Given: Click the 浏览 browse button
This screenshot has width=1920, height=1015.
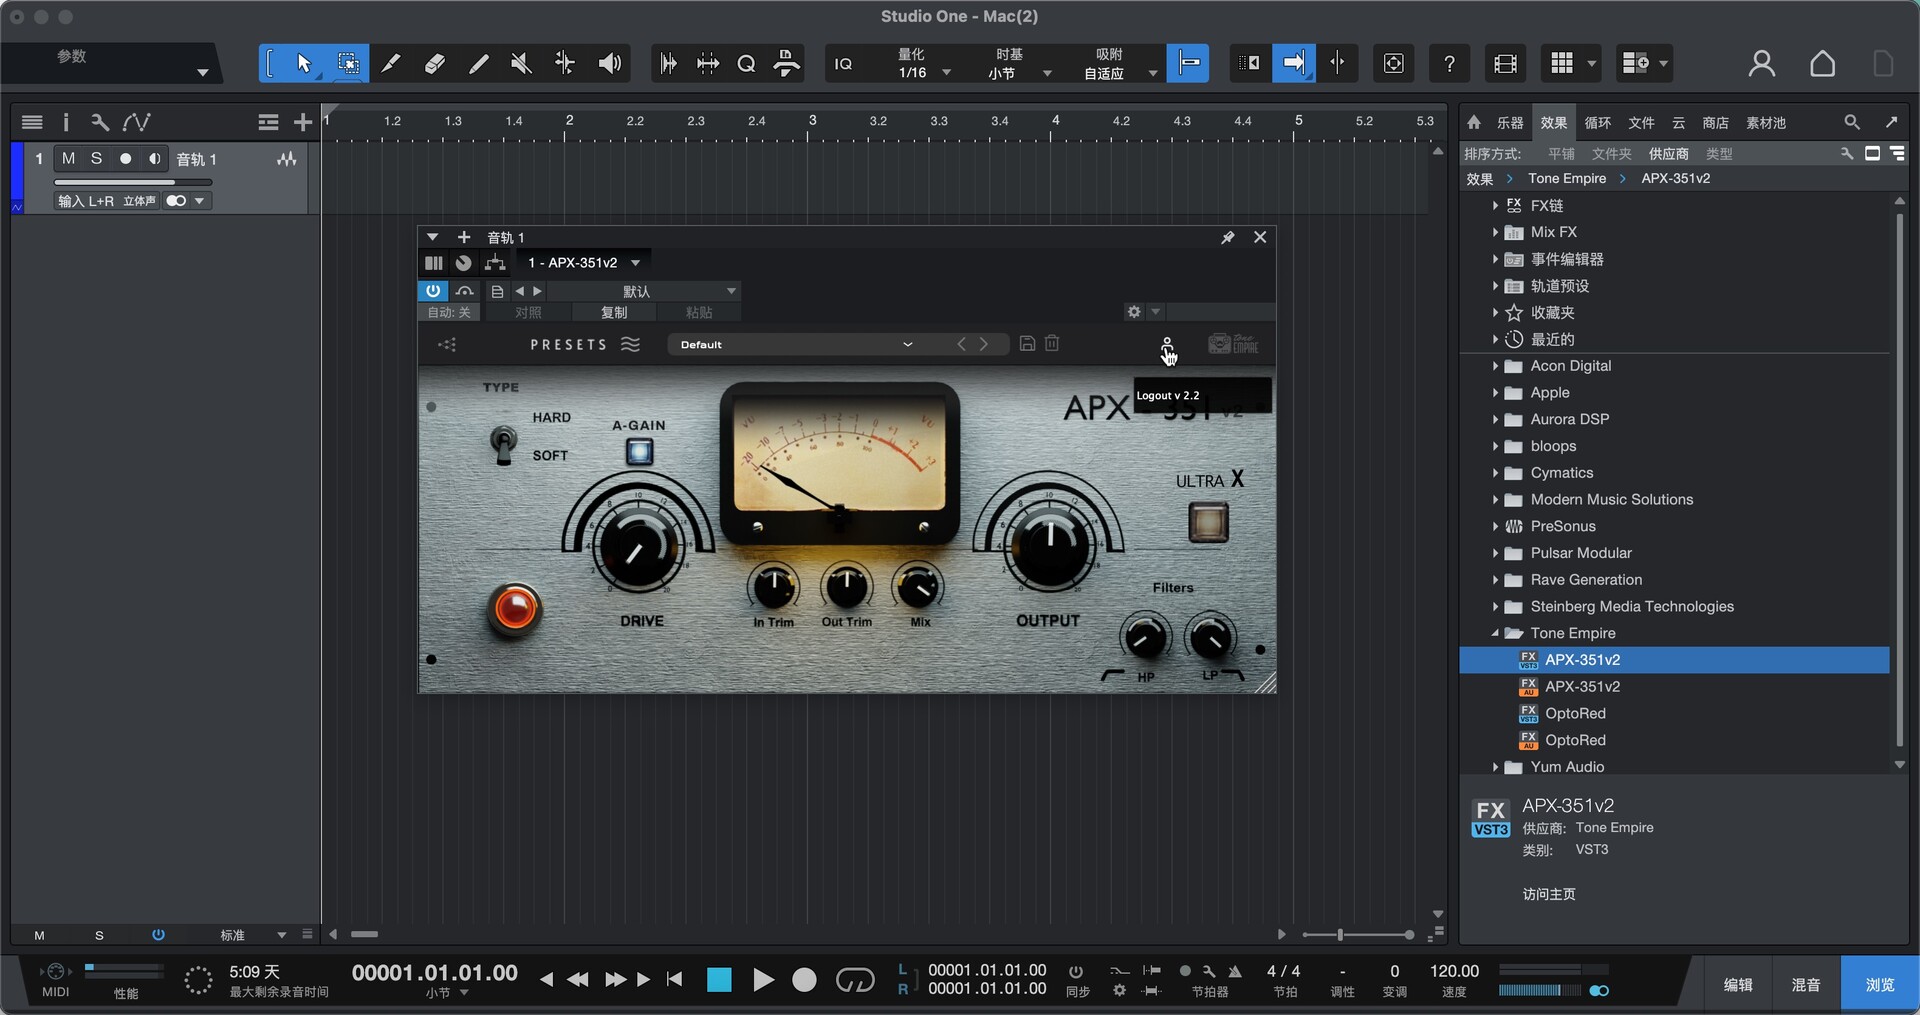Looking at the screenshot, I should click(1879, 984).
